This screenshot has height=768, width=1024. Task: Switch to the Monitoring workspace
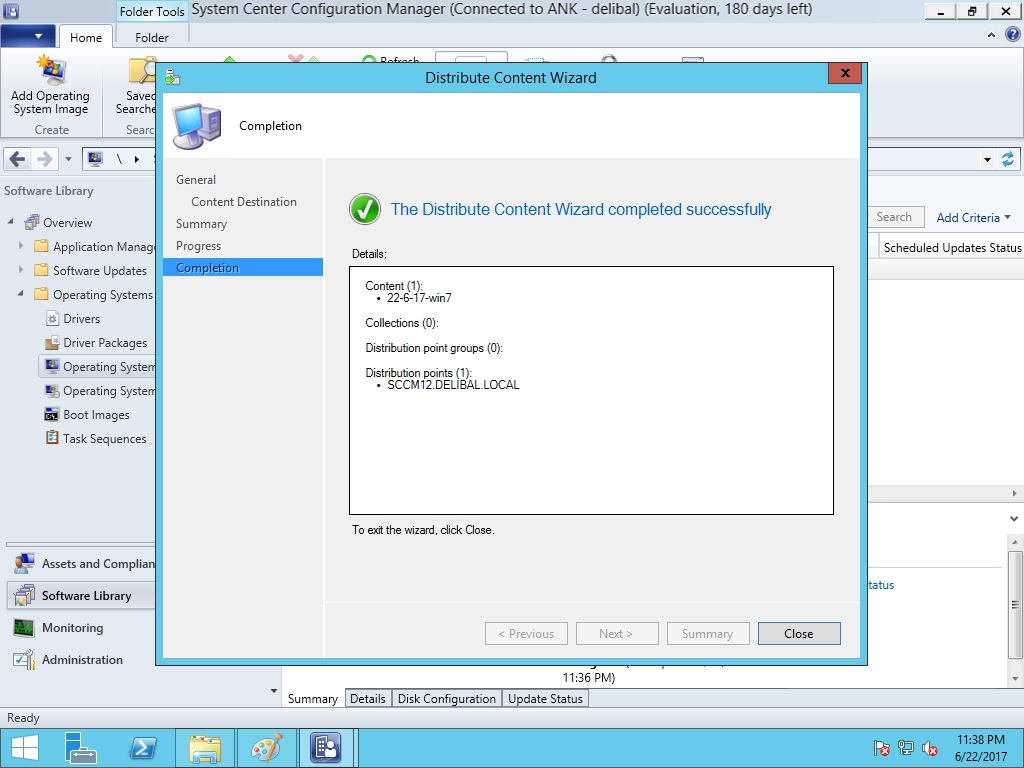coord(72,628)
